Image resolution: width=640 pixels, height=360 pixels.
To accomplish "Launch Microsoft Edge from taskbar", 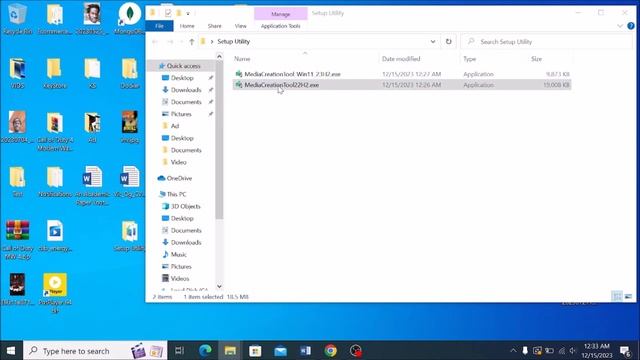I will [205, 351].
